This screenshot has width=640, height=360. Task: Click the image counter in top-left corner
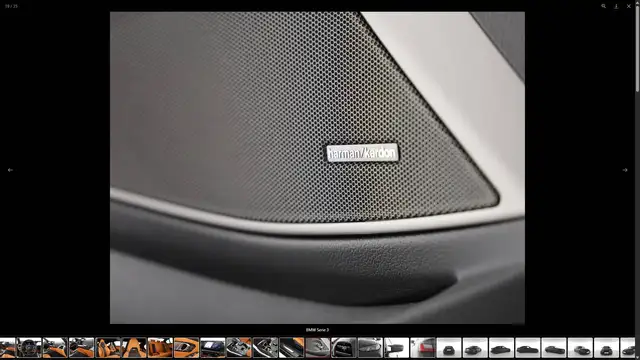11,6
